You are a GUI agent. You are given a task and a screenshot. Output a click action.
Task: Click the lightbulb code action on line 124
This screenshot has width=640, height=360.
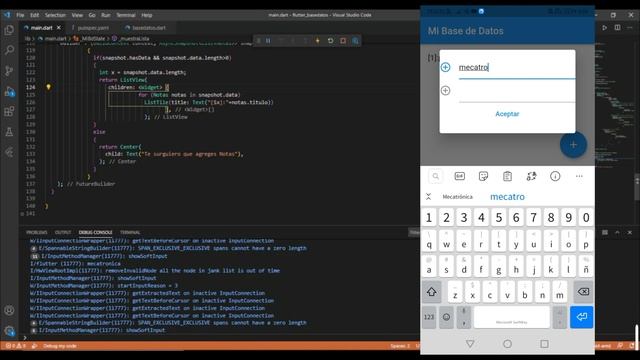pos(48,87)
